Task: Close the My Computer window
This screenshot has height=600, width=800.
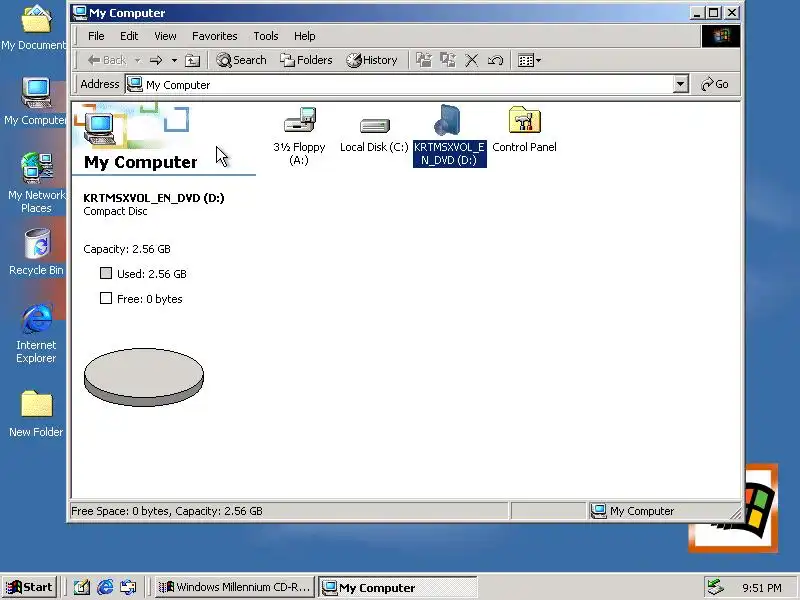Action: pos(732,13)
